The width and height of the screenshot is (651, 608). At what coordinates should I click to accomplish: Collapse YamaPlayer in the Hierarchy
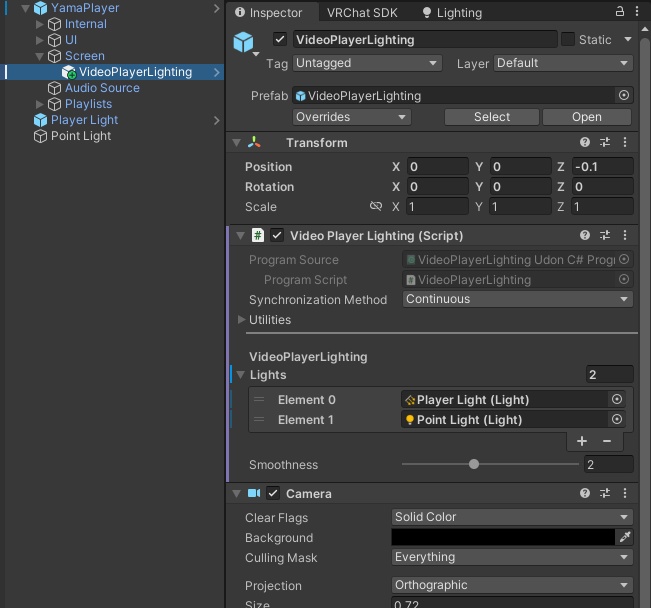pyautogui.click(x=25, y=7)
